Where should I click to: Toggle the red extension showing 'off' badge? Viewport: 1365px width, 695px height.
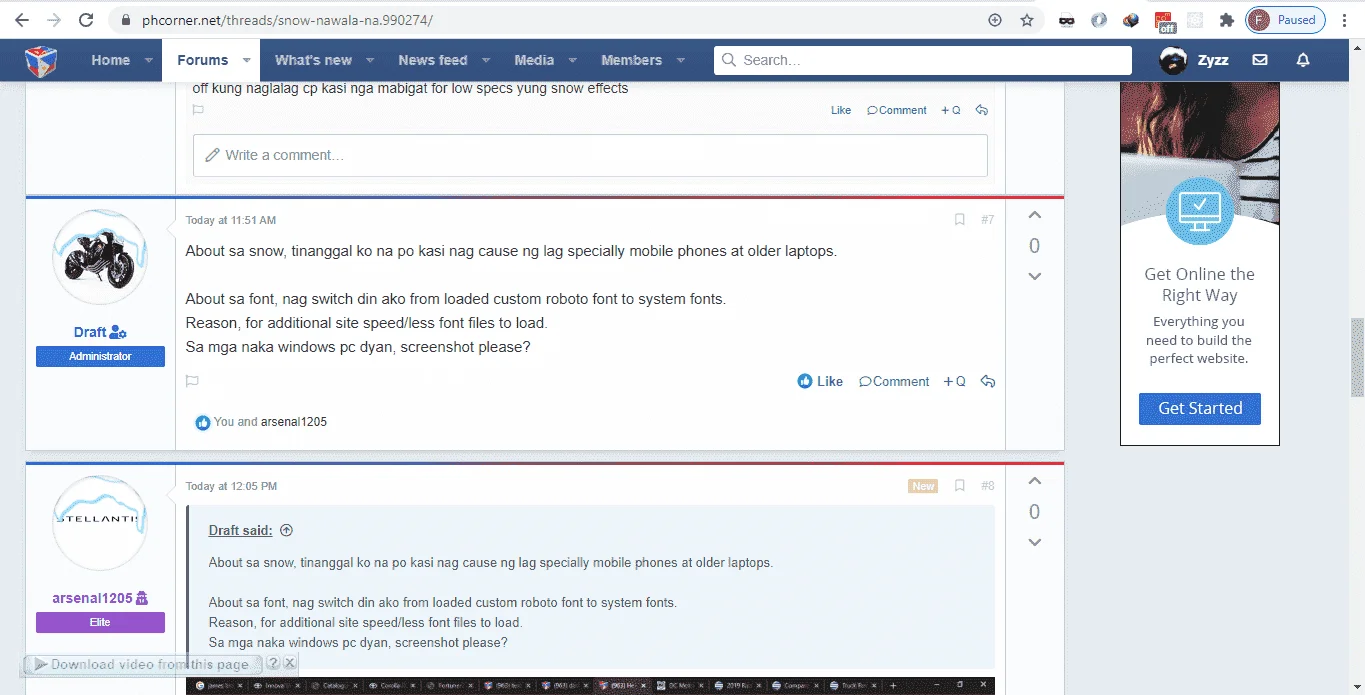click(1163, 21)
